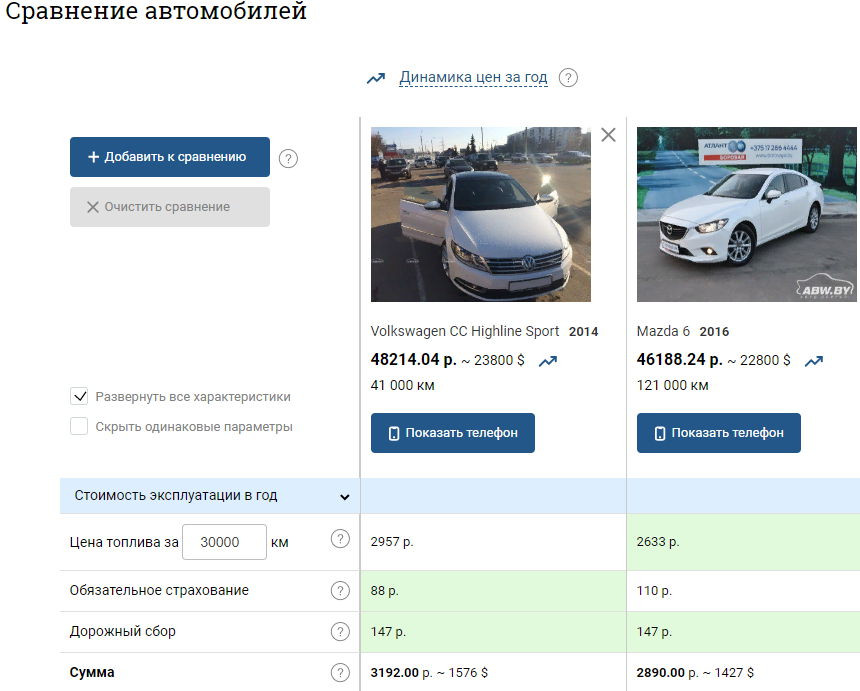The width and height of the screenshot is (860, 691).
Task: Click help icon for 'Обязательное страхование'
Action: tap(340, 591)
